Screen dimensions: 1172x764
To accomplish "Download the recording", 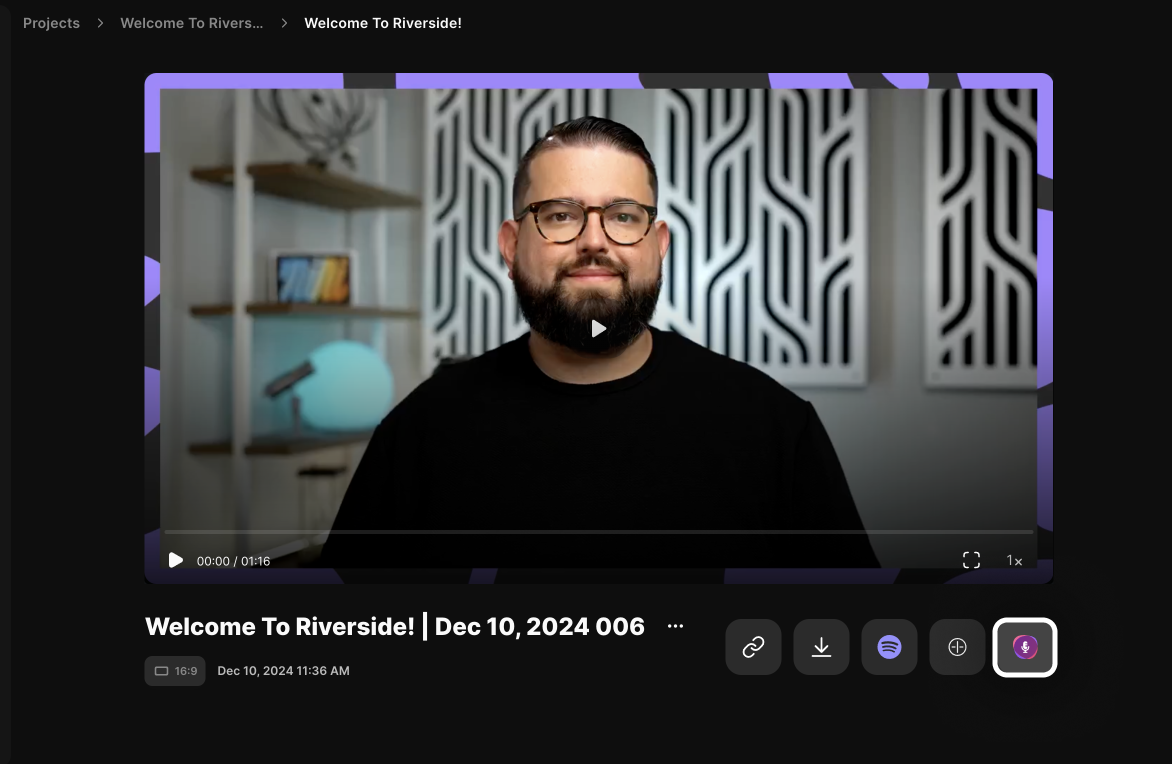I will 821,647.
